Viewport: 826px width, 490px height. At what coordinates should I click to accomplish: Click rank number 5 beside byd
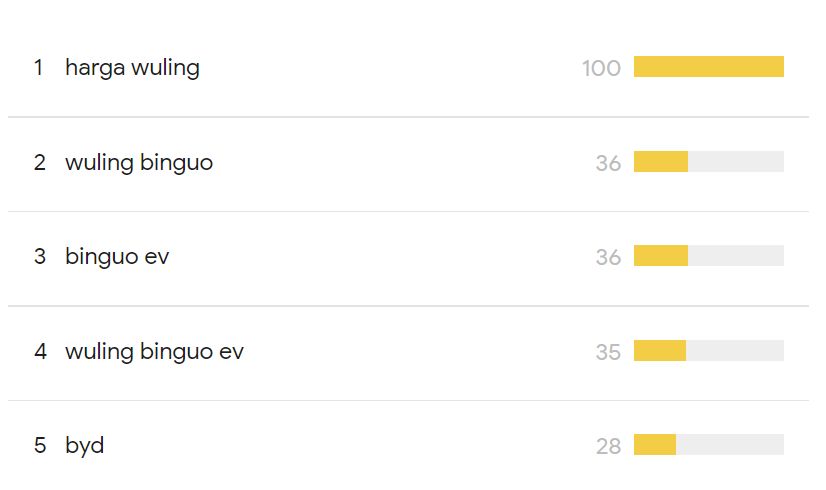click(40, 446)
